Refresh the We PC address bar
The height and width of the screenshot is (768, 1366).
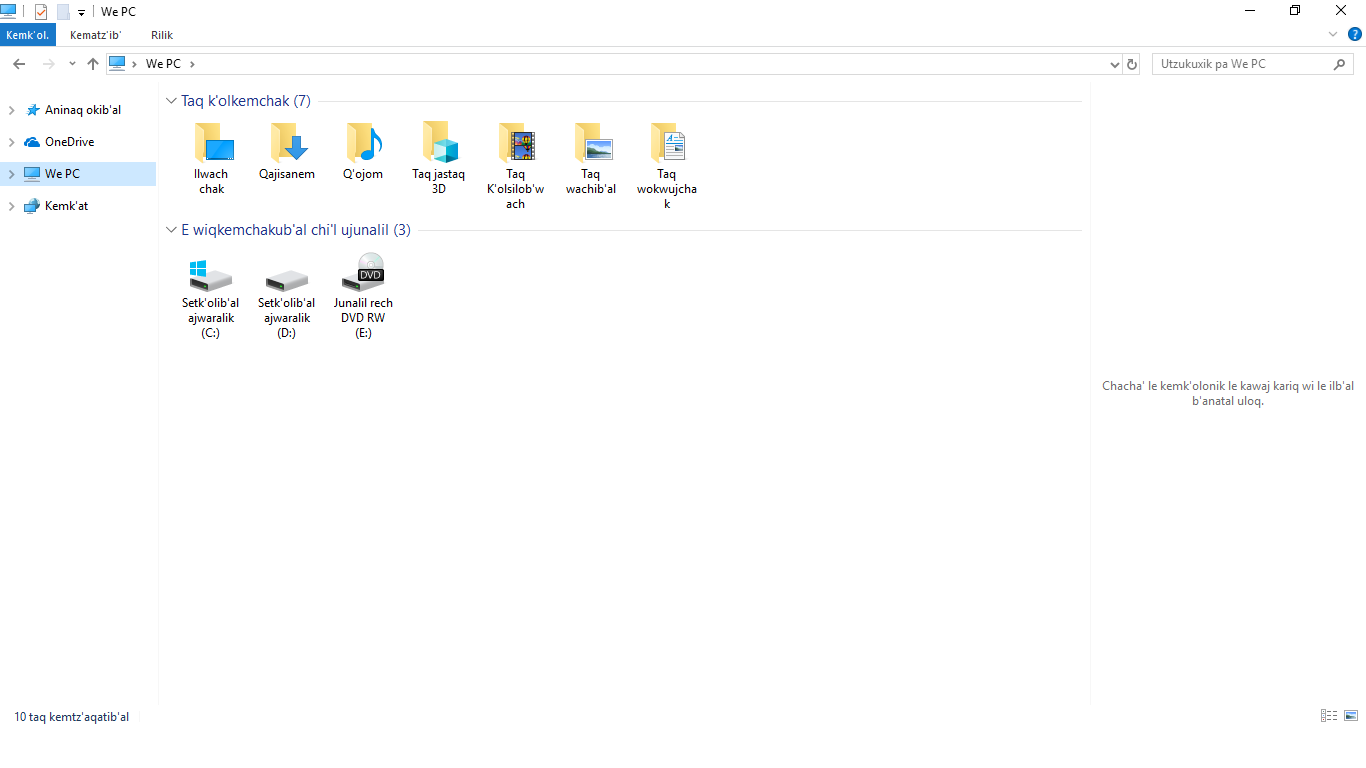1132,64
